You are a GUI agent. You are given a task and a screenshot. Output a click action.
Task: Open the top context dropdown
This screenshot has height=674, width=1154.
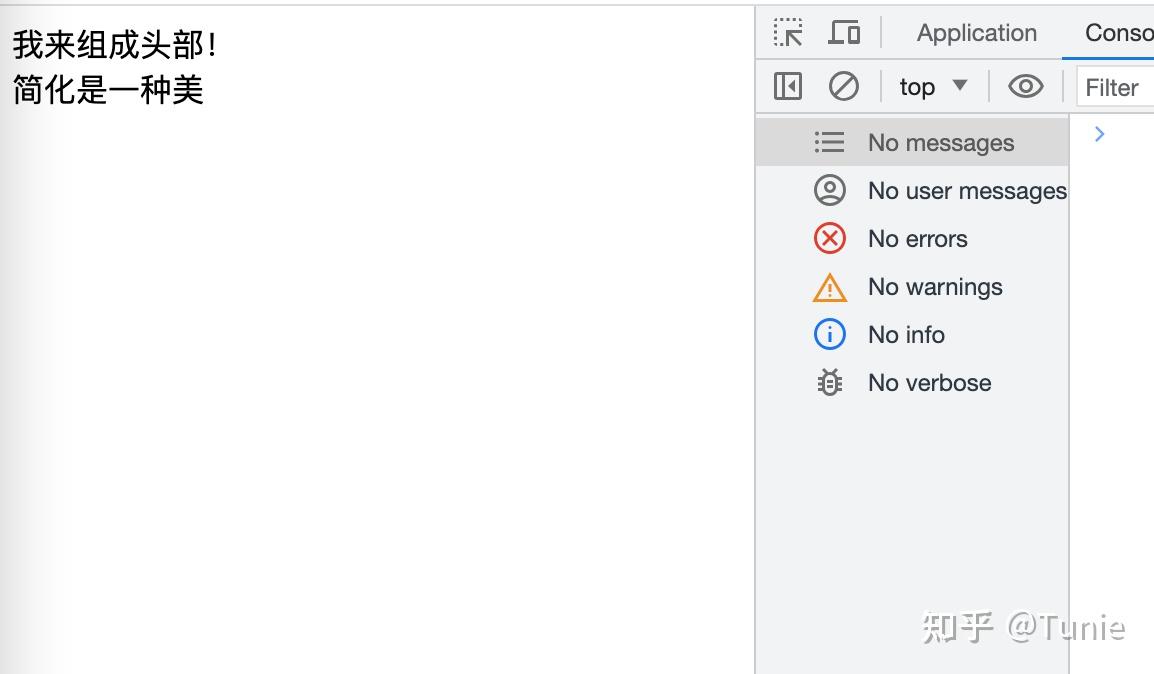click(x=933, y=87)
